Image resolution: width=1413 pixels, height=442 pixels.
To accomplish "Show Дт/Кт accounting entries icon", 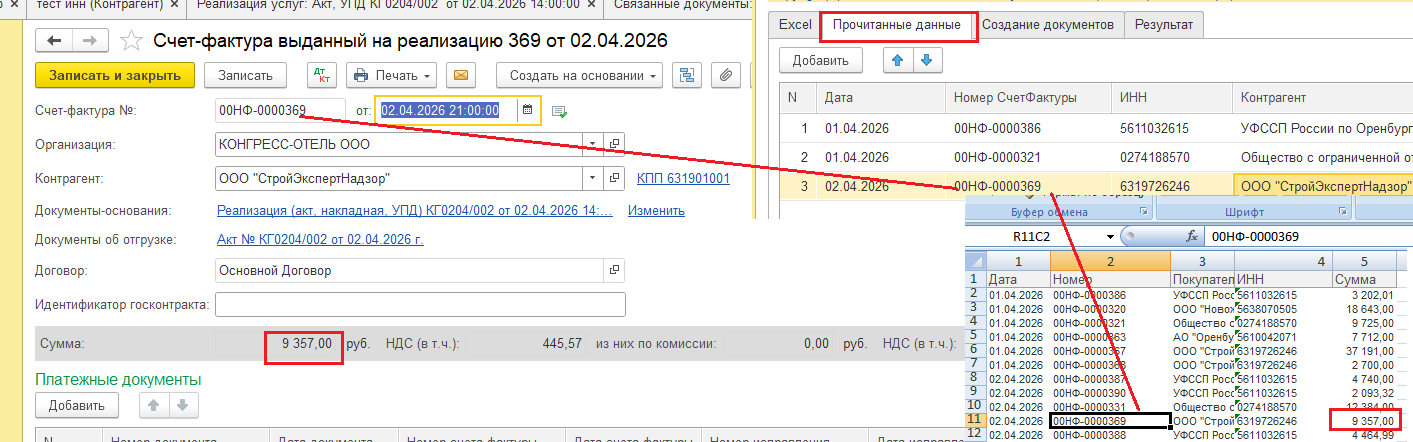I will [x=321, y=75].
